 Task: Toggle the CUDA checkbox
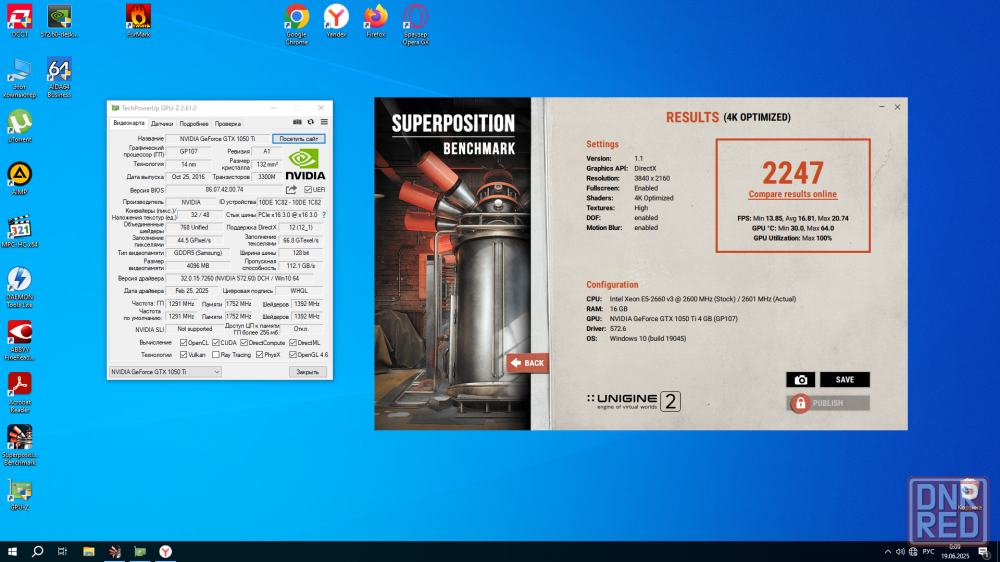(216, 343)
